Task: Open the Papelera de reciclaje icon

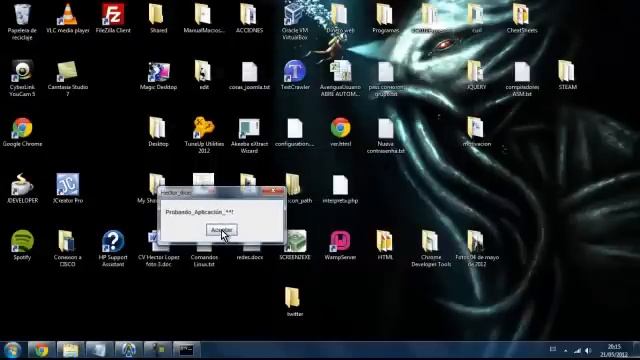Action: [x=22, y=21]
